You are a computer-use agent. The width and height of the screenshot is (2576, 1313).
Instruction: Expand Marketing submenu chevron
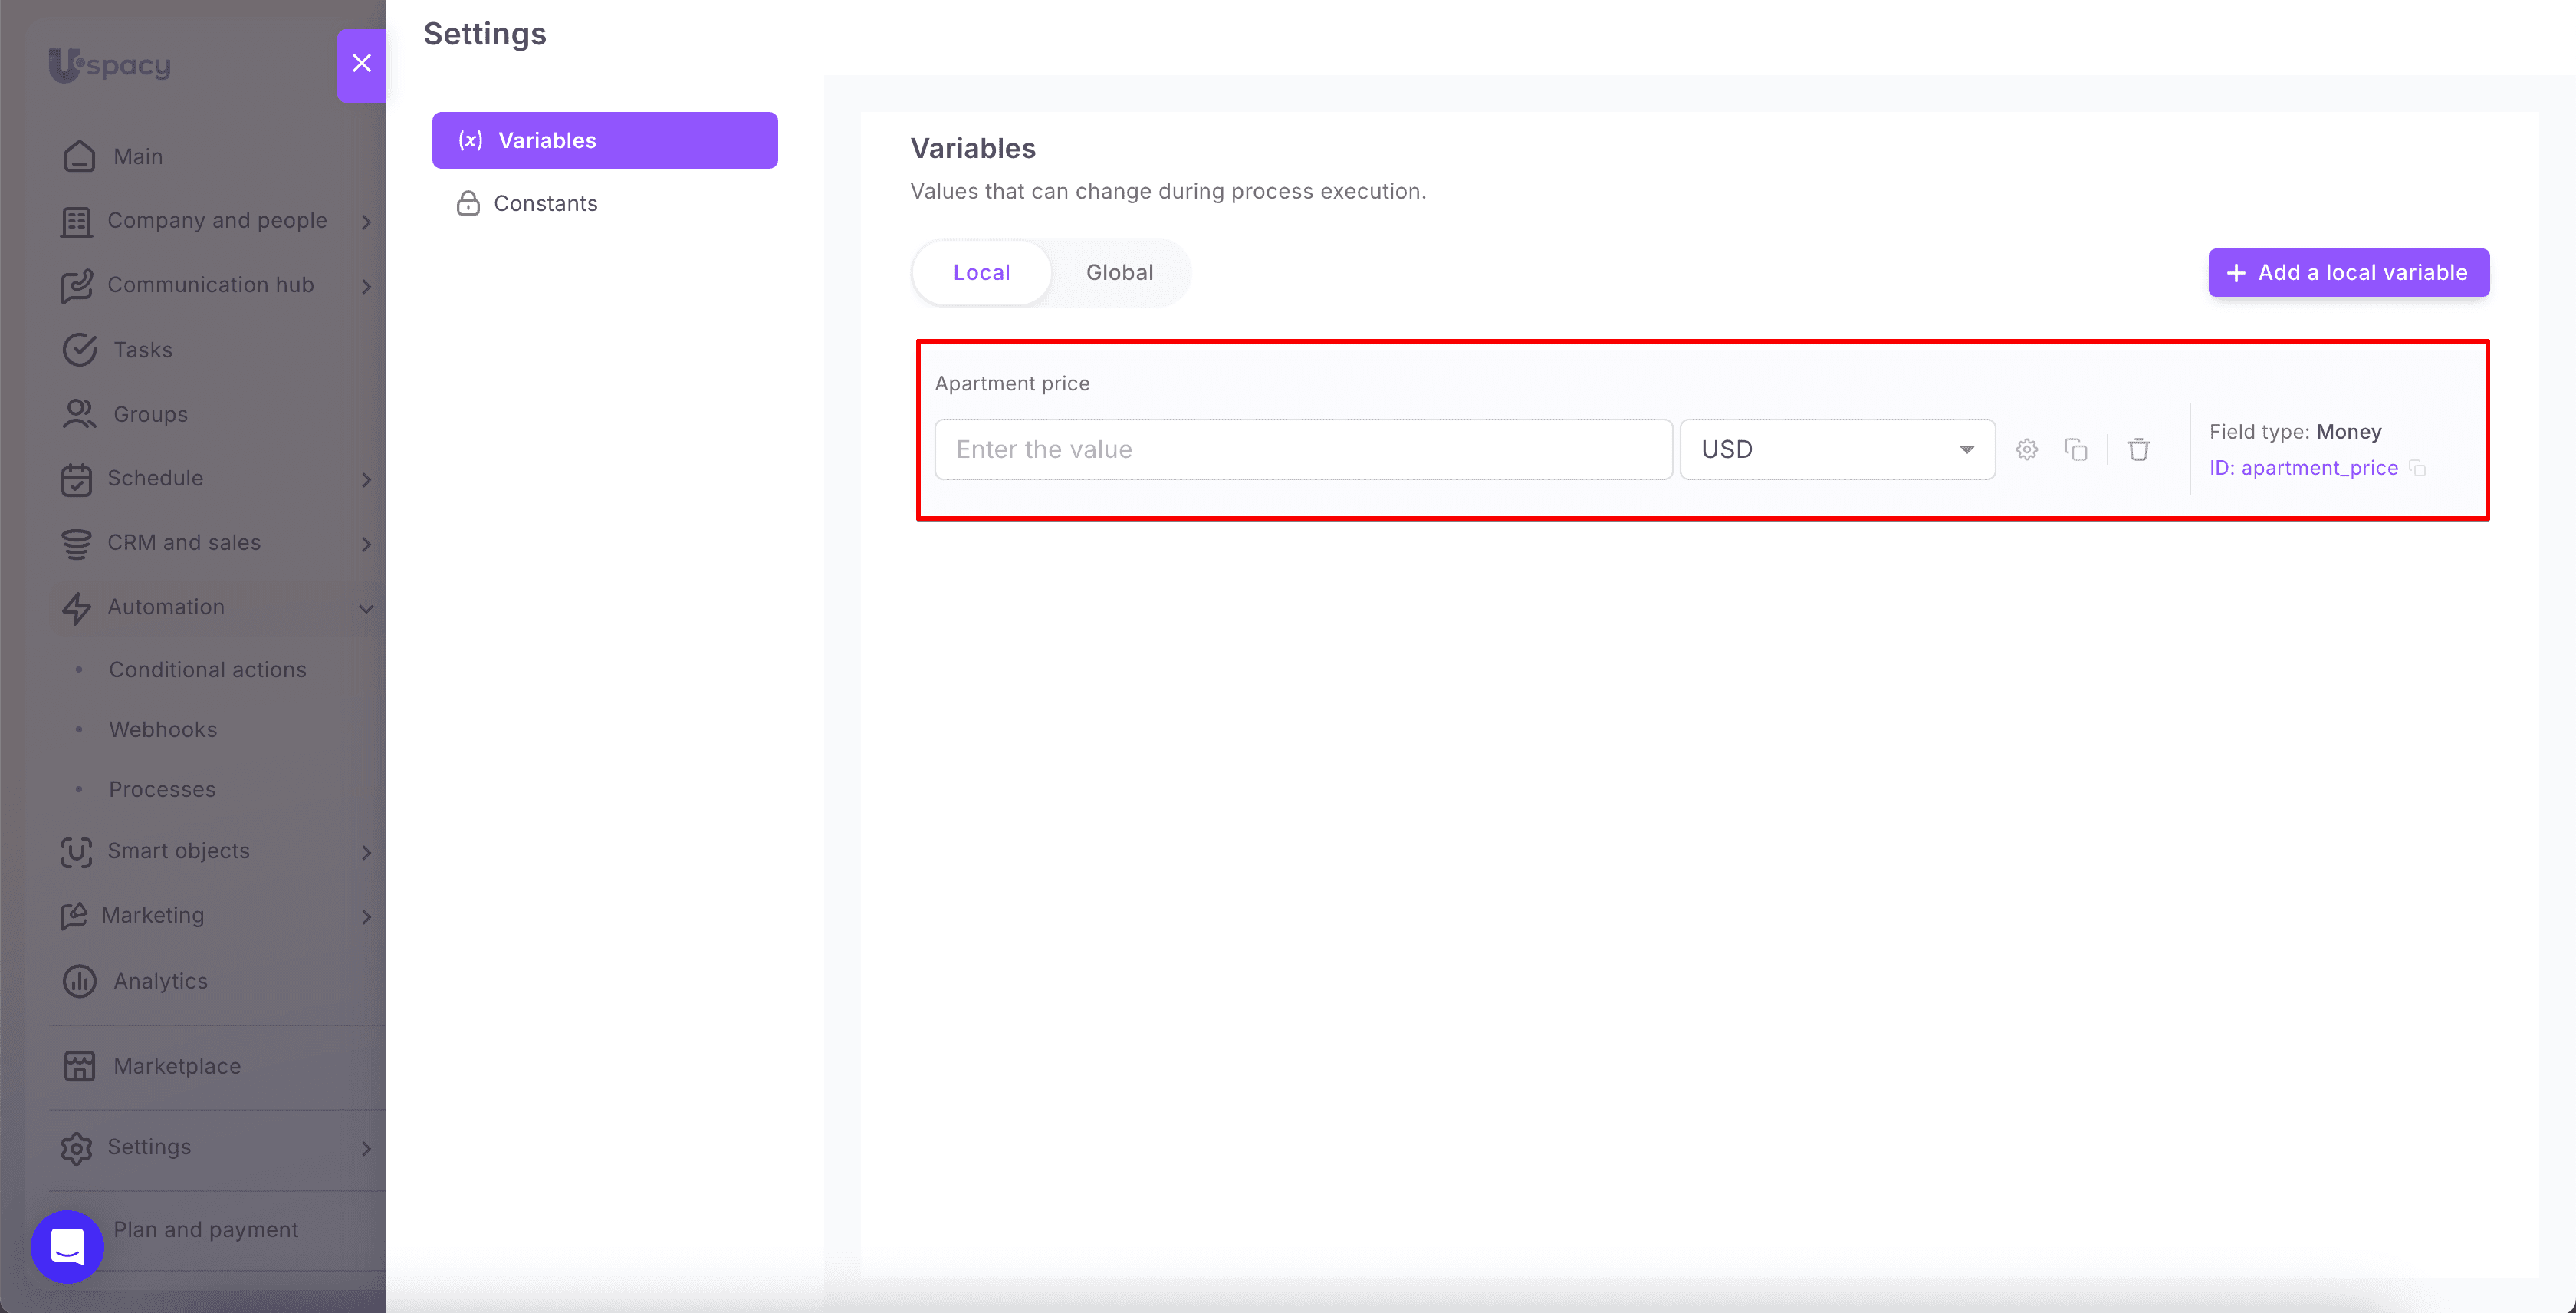[x=366, y=916]
